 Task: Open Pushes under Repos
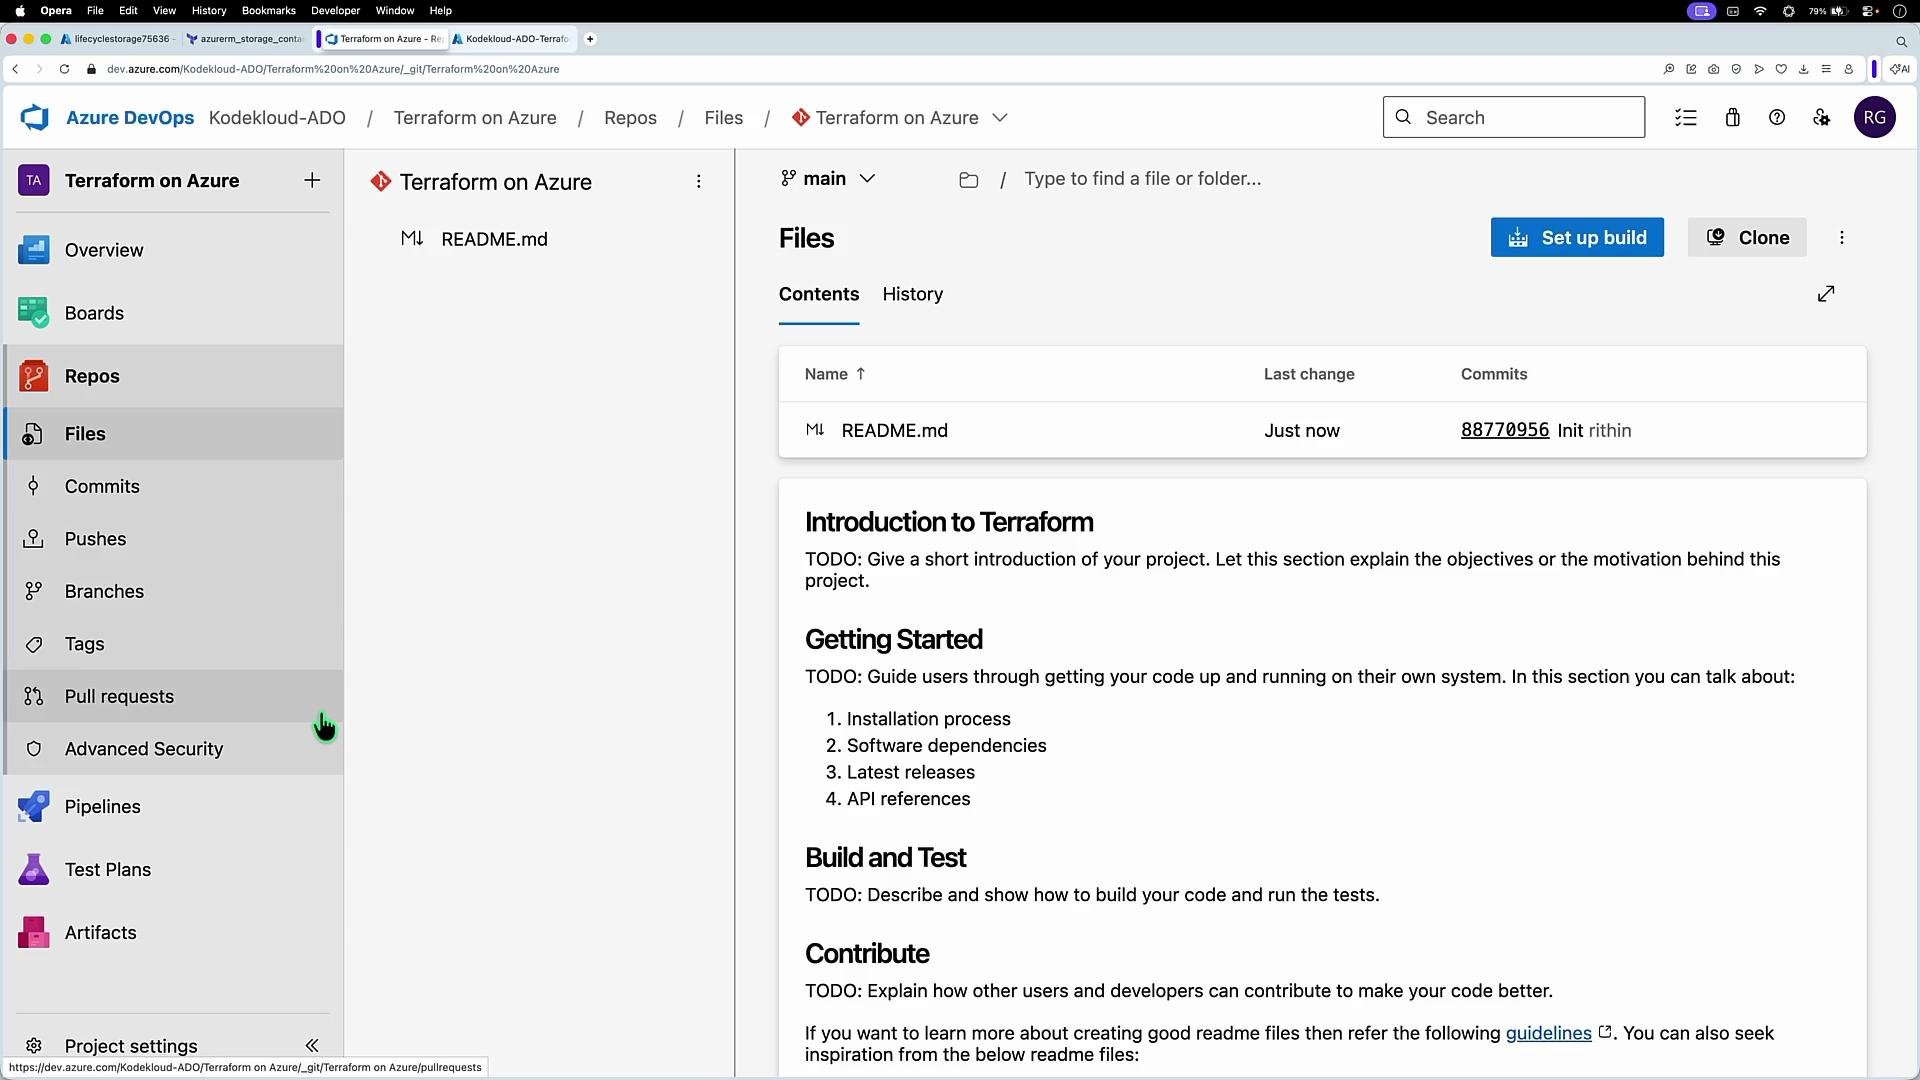(x=174, y=539)
